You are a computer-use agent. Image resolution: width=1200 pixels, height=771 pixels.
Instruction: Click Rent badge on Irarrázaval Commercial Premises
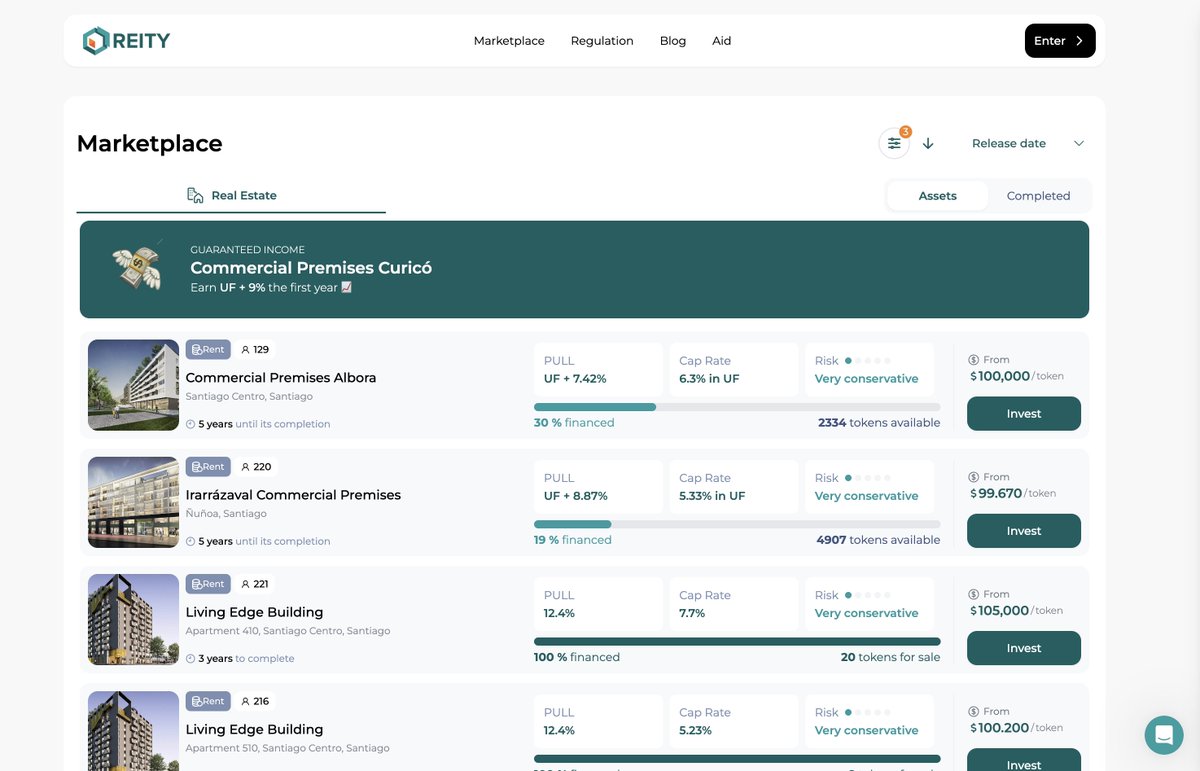coord(208,467)
